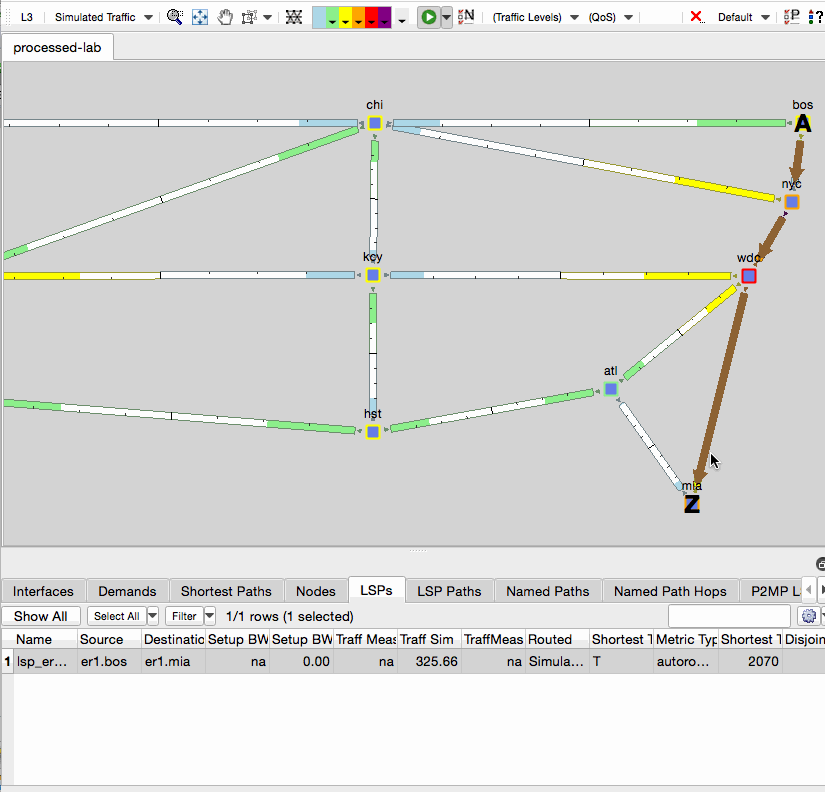Click the node labels N icon
Viewport: 825px width, 792px height.
coord(466,17)
